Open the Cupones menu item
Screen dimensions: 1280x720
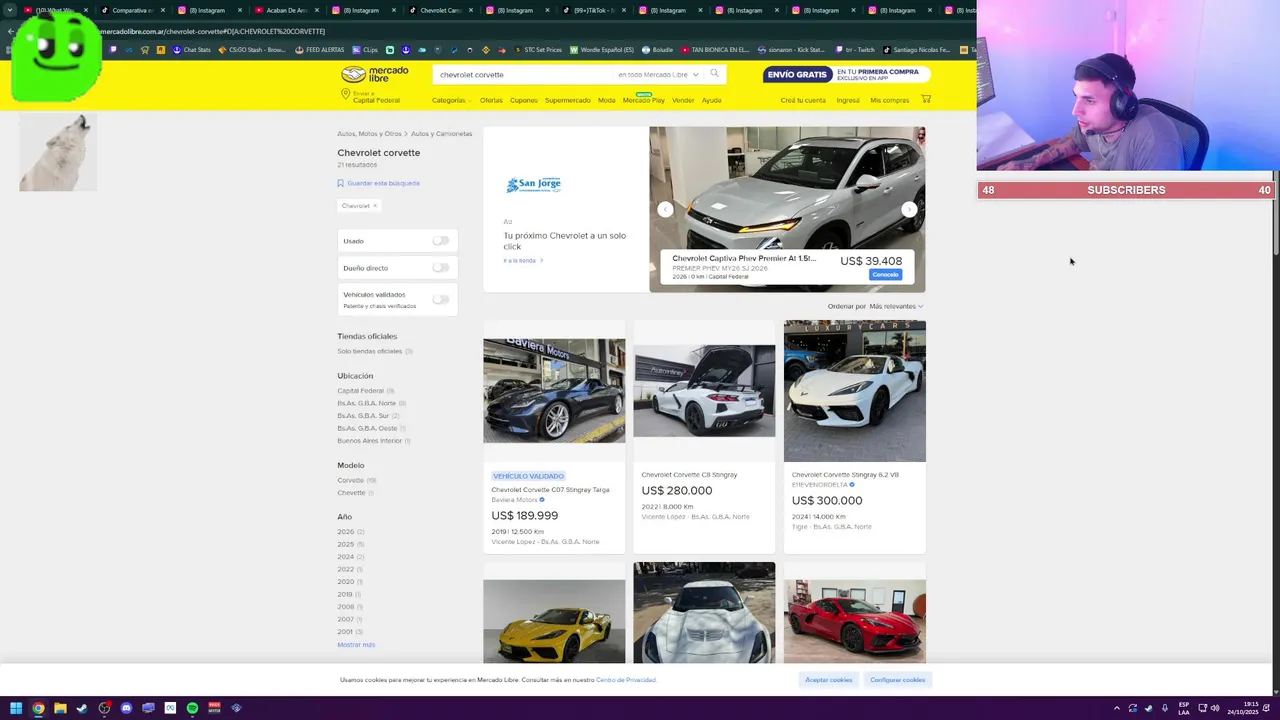[524, 100]
